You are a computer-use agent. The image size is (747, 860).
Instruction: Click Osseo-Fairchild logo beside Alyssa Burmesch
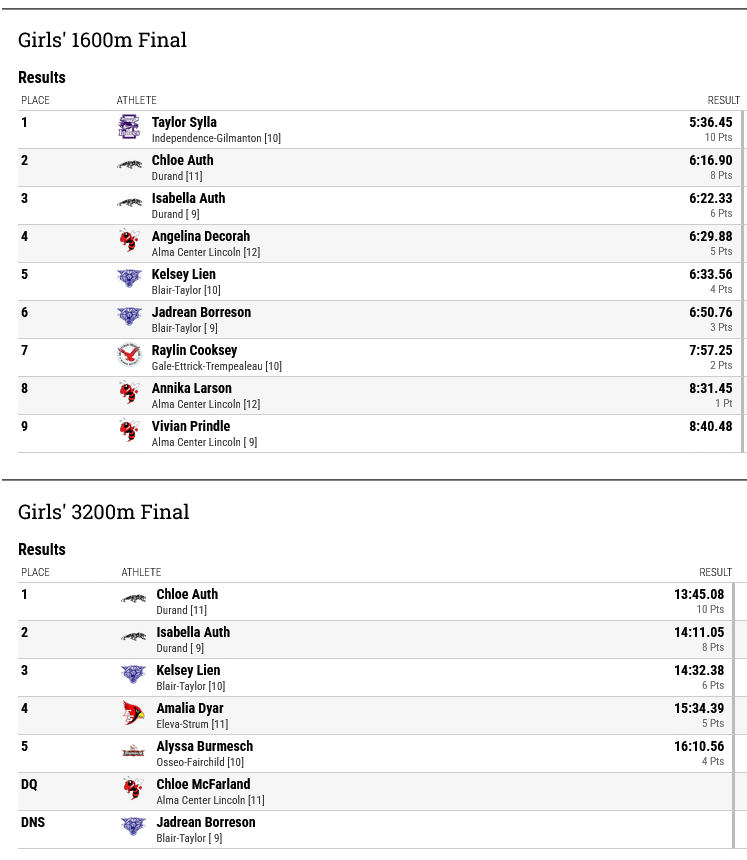click(133, 751)
